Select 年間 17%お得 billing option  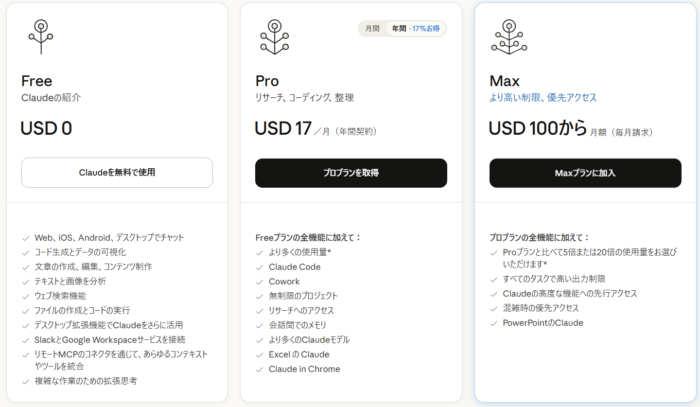416,29
